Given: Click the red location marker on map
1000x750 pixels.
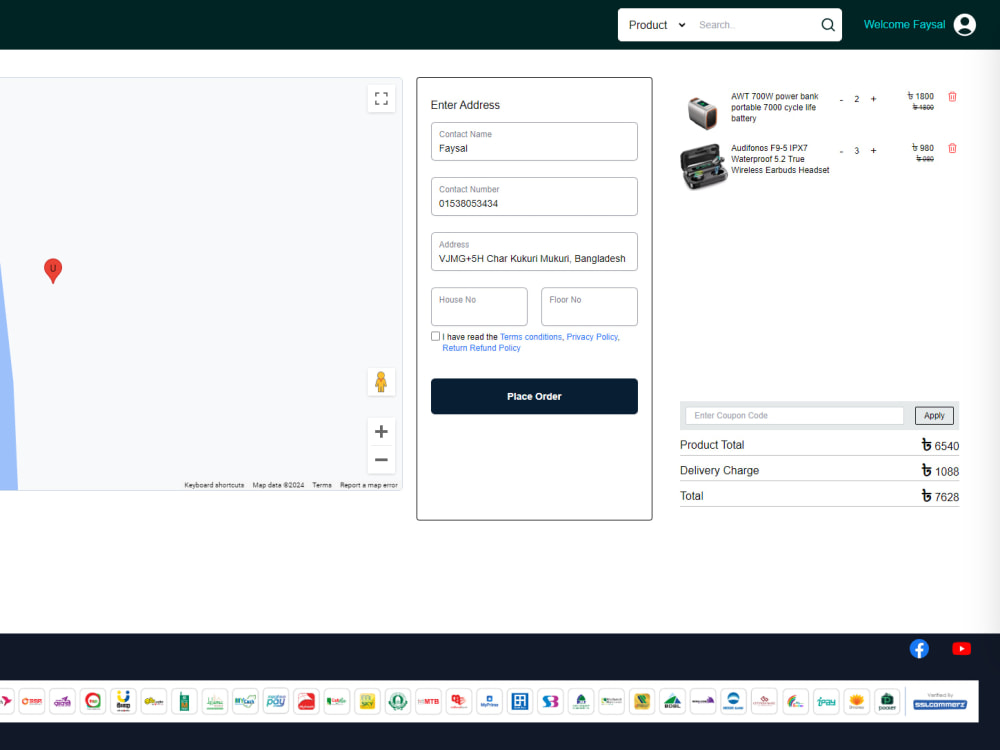Looking at the screenshot, I should coord(53,270).
